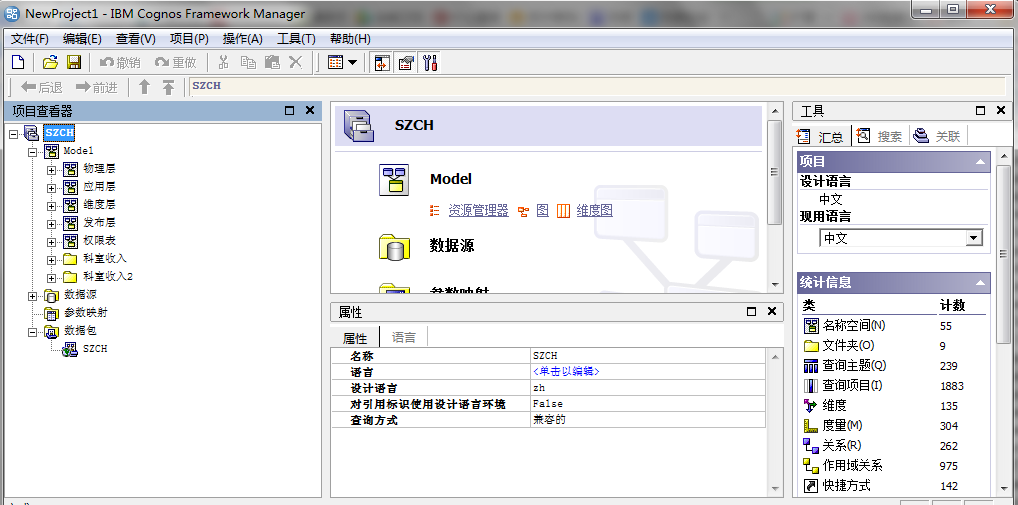Click the New project toolbar icon
Screen dimensions: 1018x505
(18, 62)
